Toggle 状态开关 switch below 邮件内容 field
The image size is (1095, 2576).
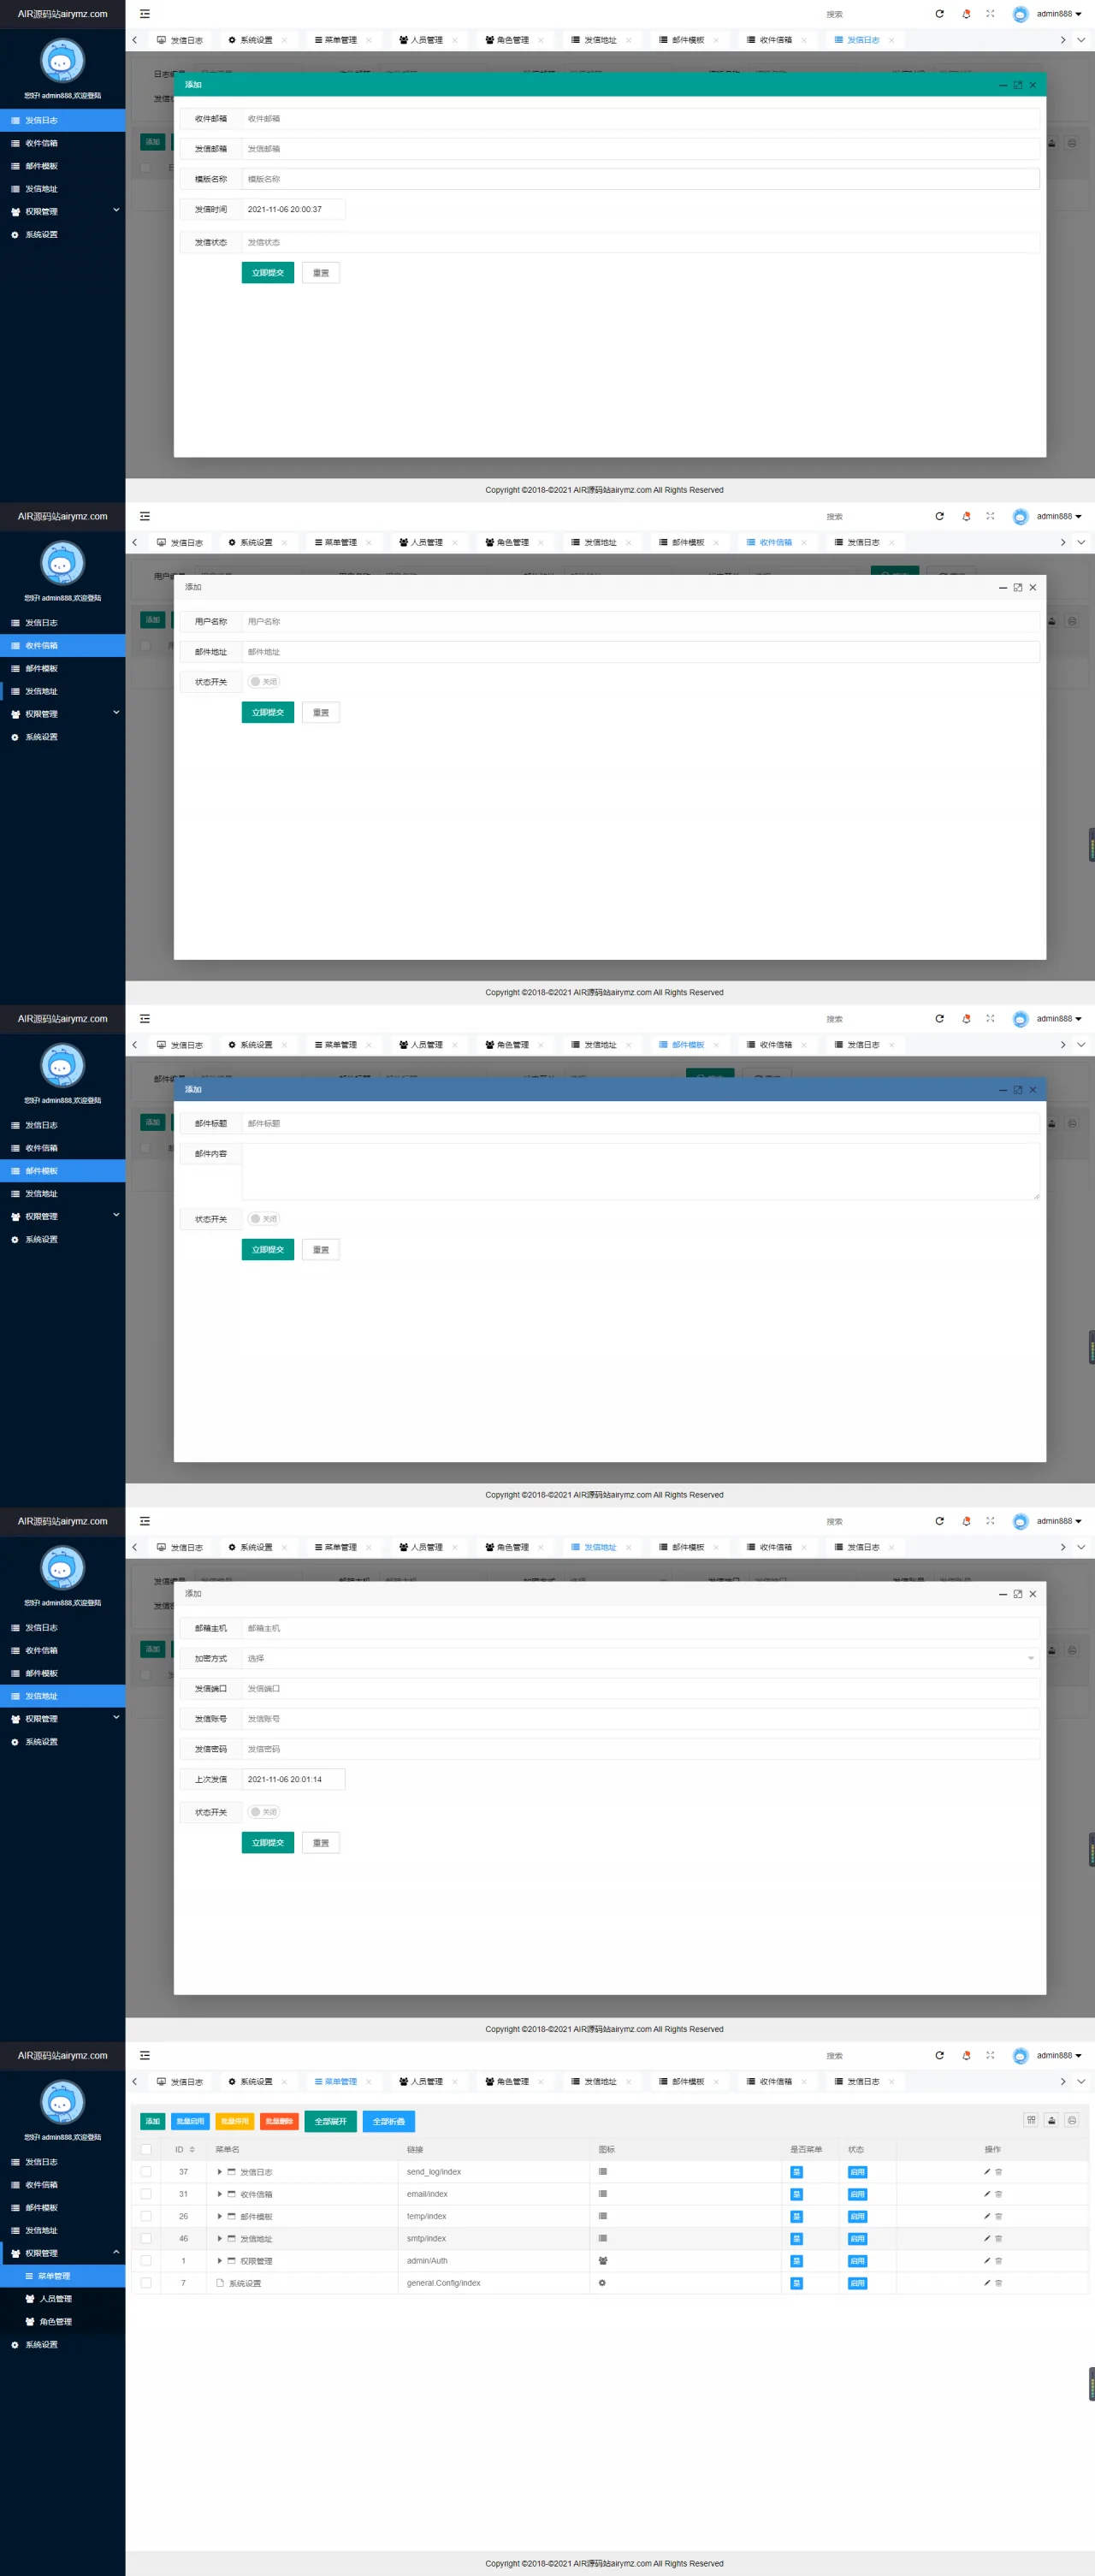[x=264, y=1219]
